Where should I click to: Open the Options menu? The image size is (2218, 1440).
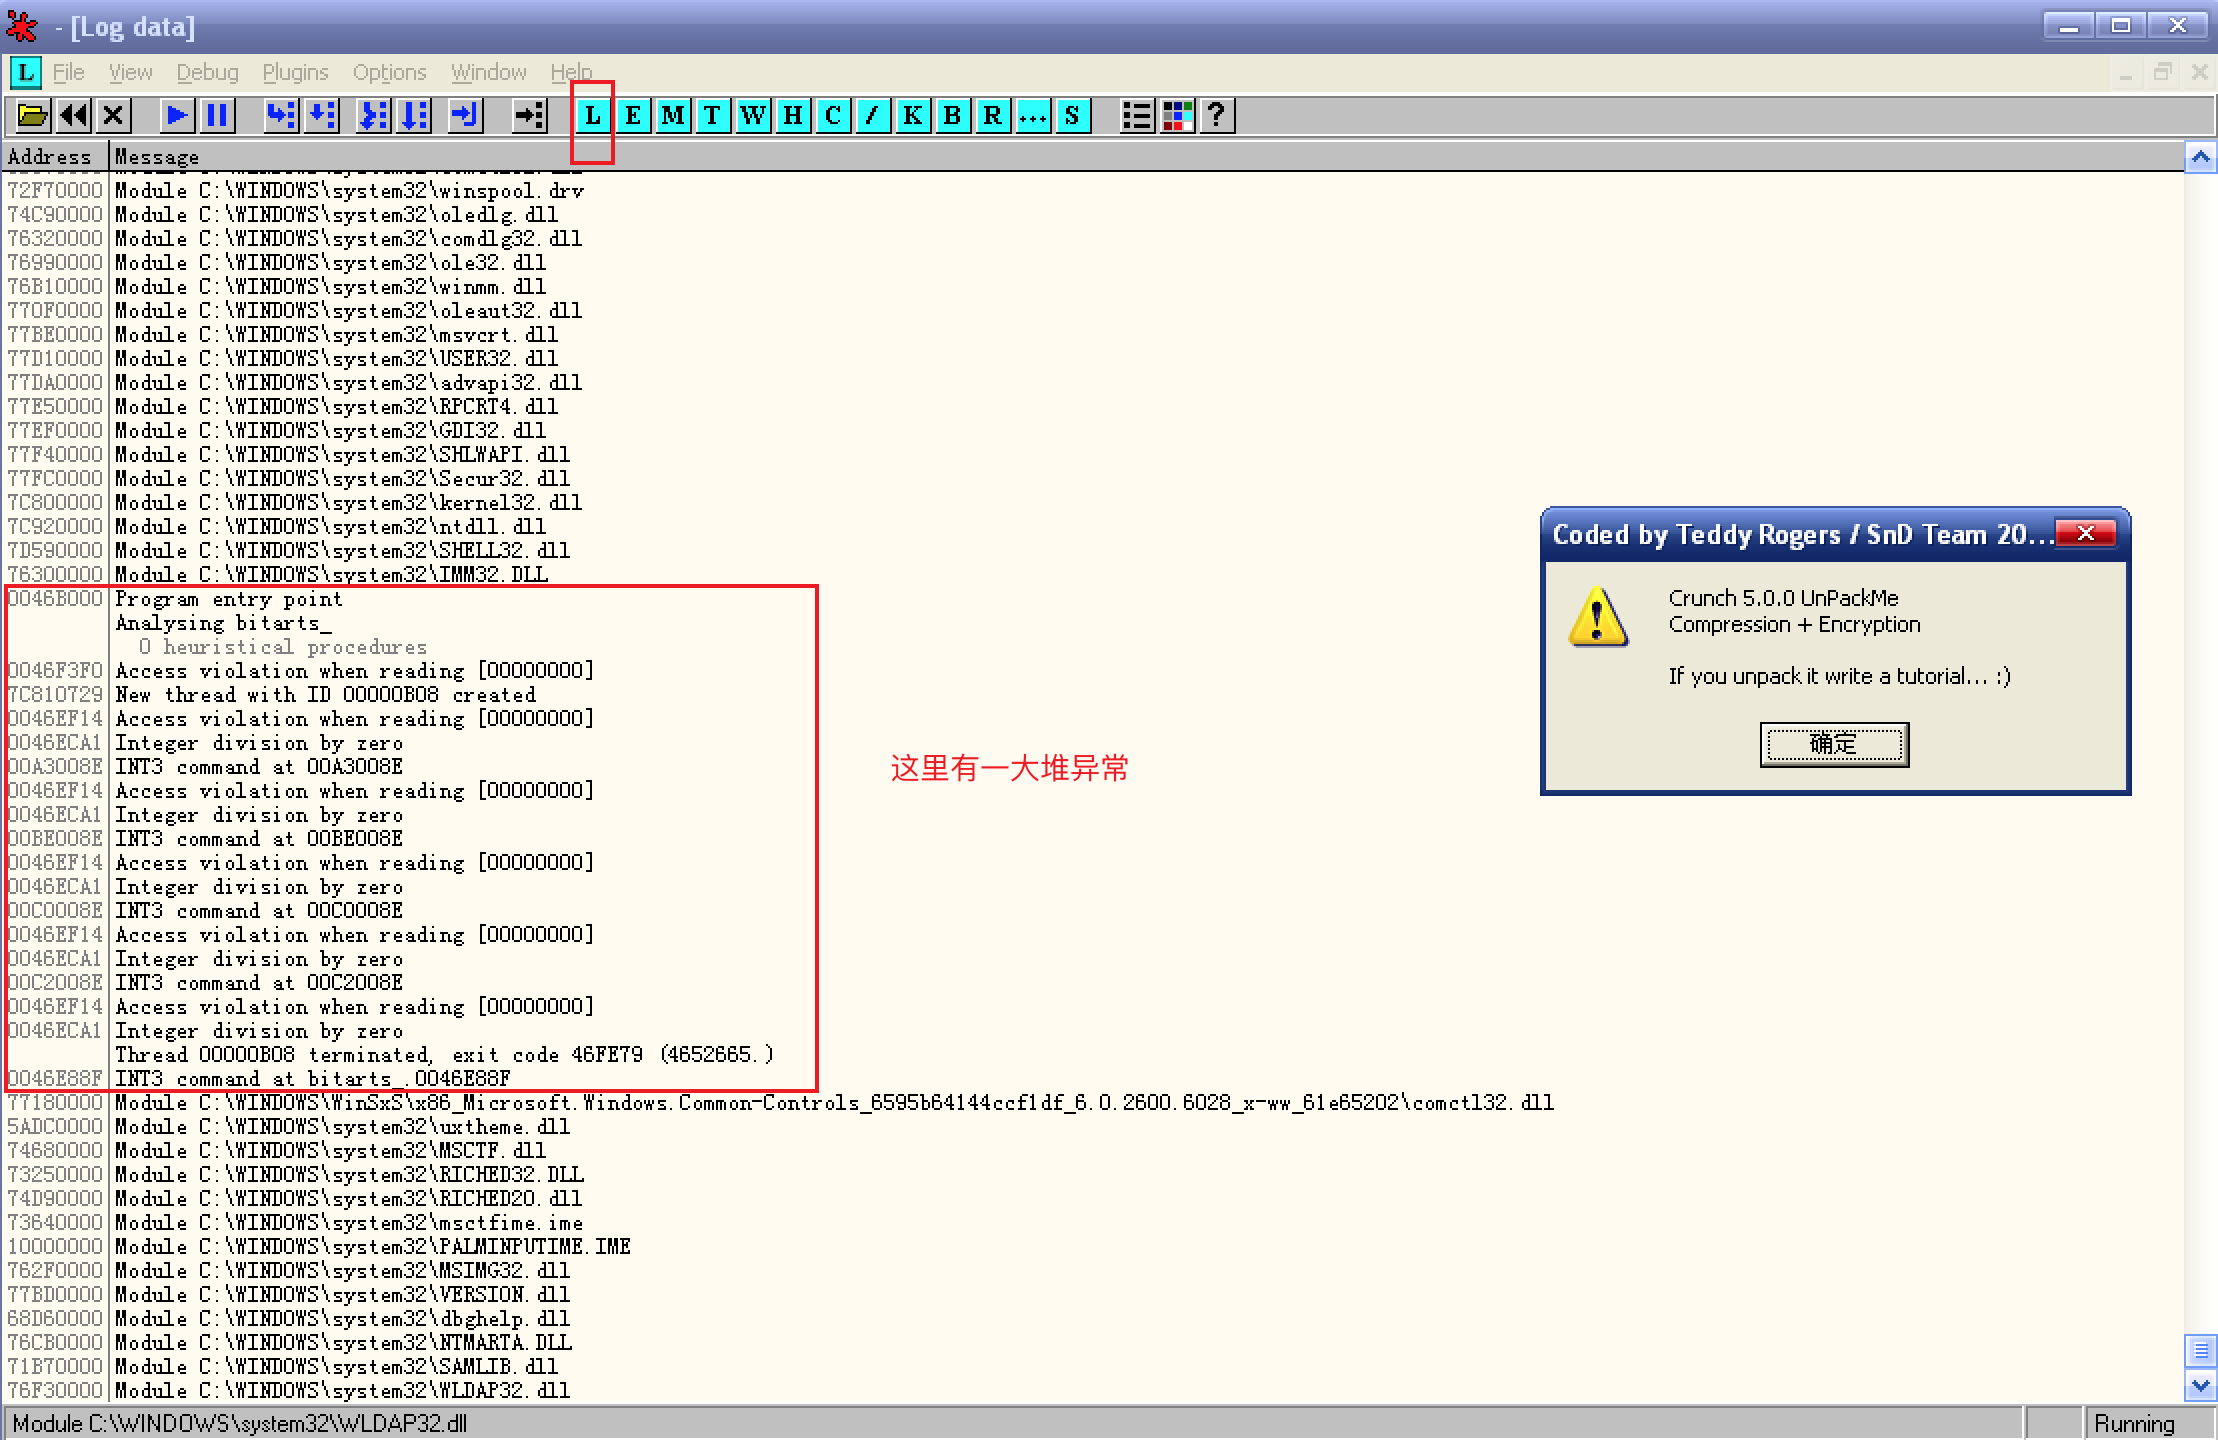[389, 73]
